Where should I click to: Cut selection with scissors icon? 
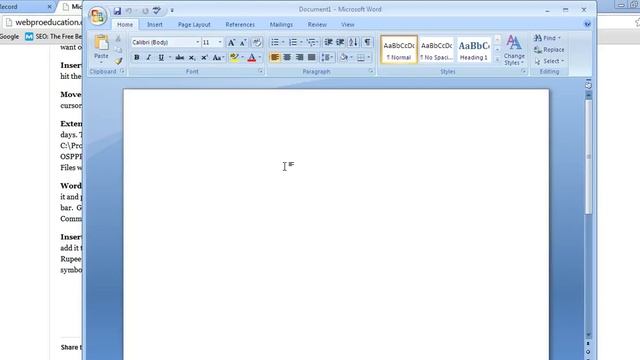click(x=118, y=38)
